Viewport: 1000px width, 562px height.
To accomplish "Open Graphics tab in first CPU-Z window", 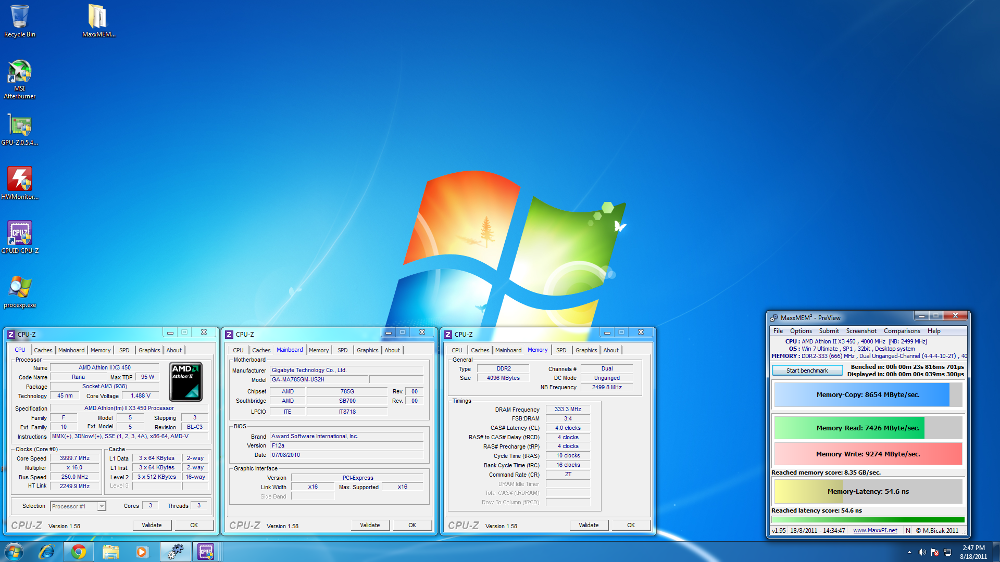I will (x=149, y=350).
